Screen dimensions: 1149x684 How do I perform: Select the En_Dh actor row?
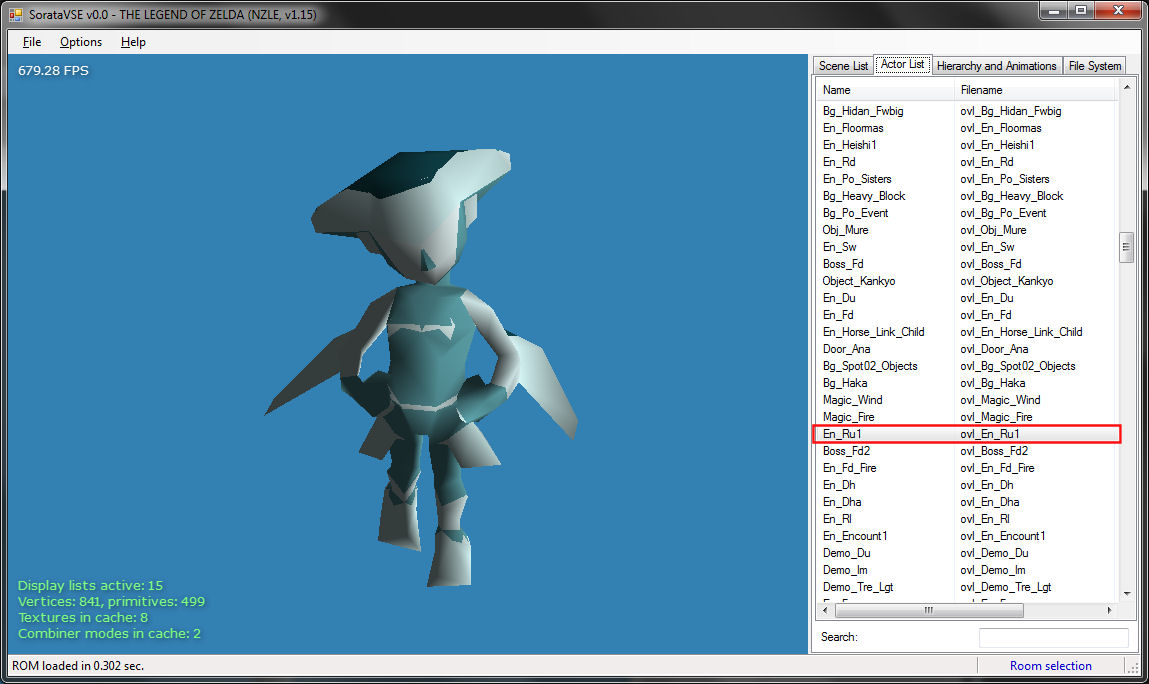click(967, 485)
